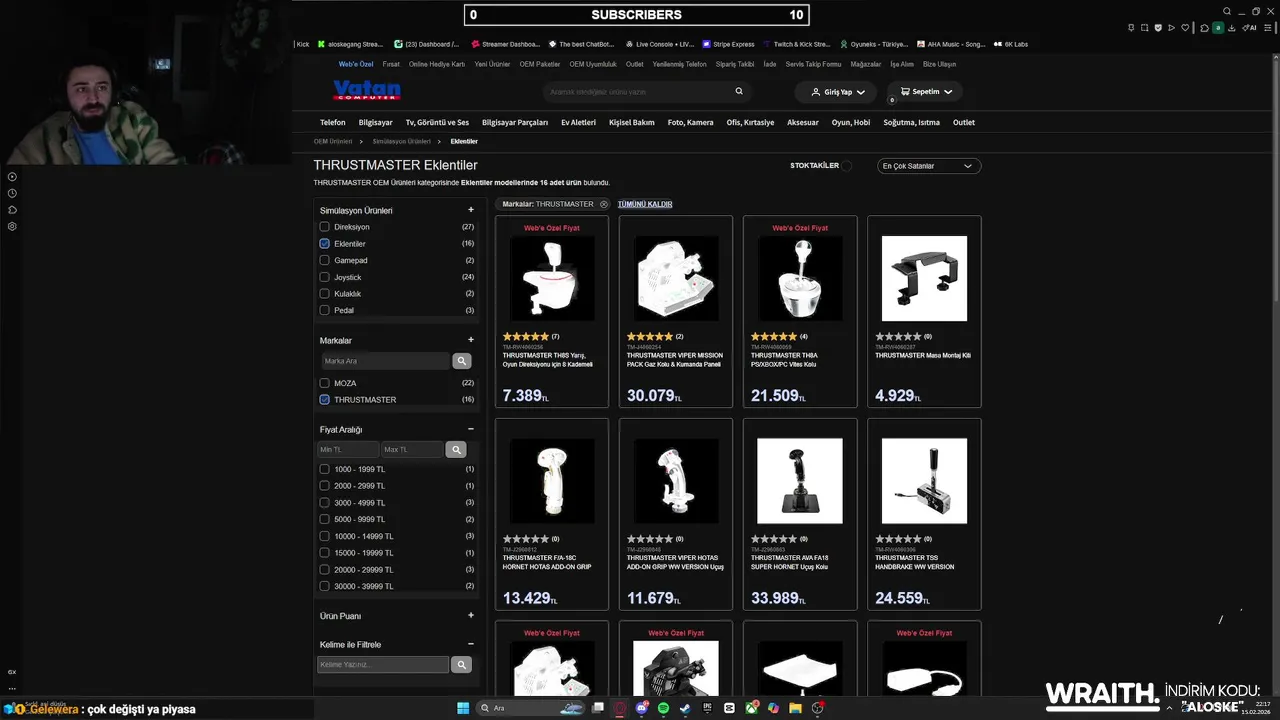Viewport: 1280px width, 720px height.
Task: Open the THRUSTMASTER TSS HANDBRAKE product image
Action: point(924,481)
